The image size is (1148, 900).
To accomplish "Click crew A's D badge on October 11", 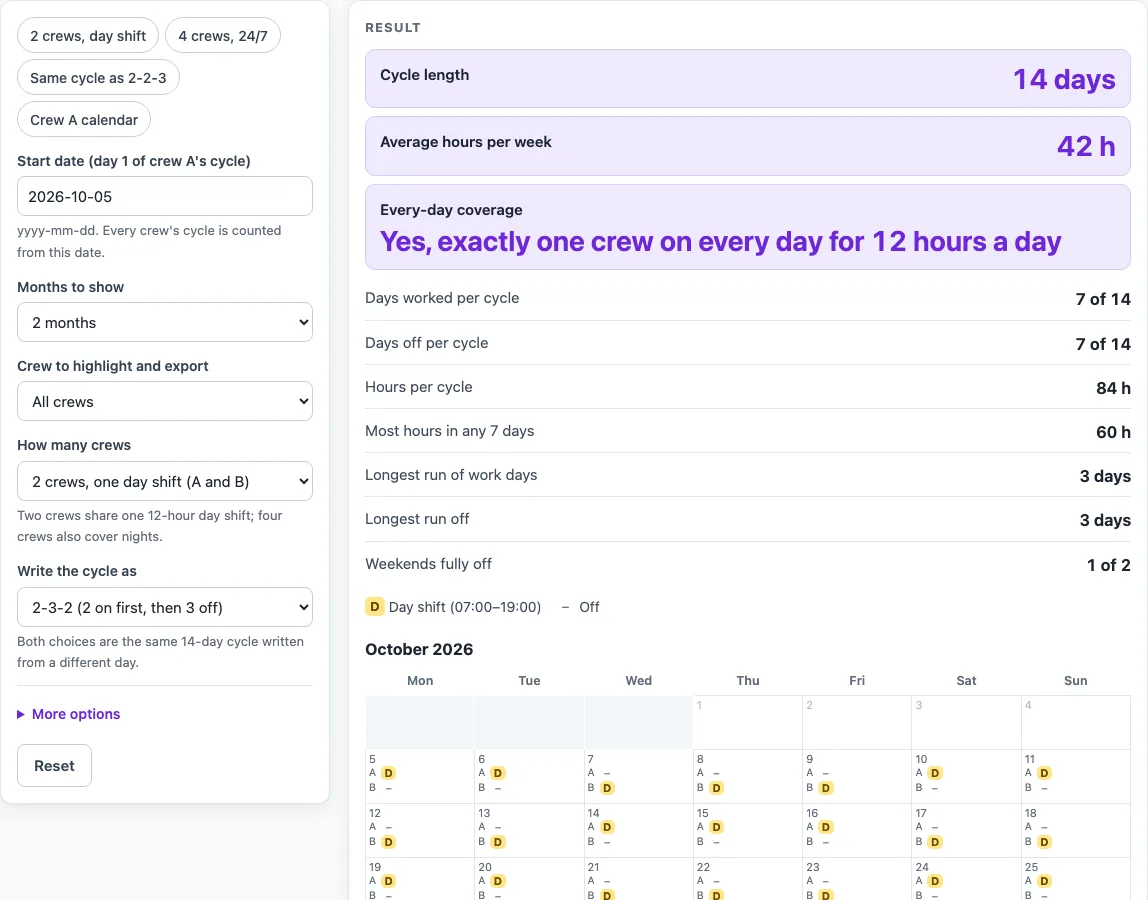I will click(x=1045, y=773).
